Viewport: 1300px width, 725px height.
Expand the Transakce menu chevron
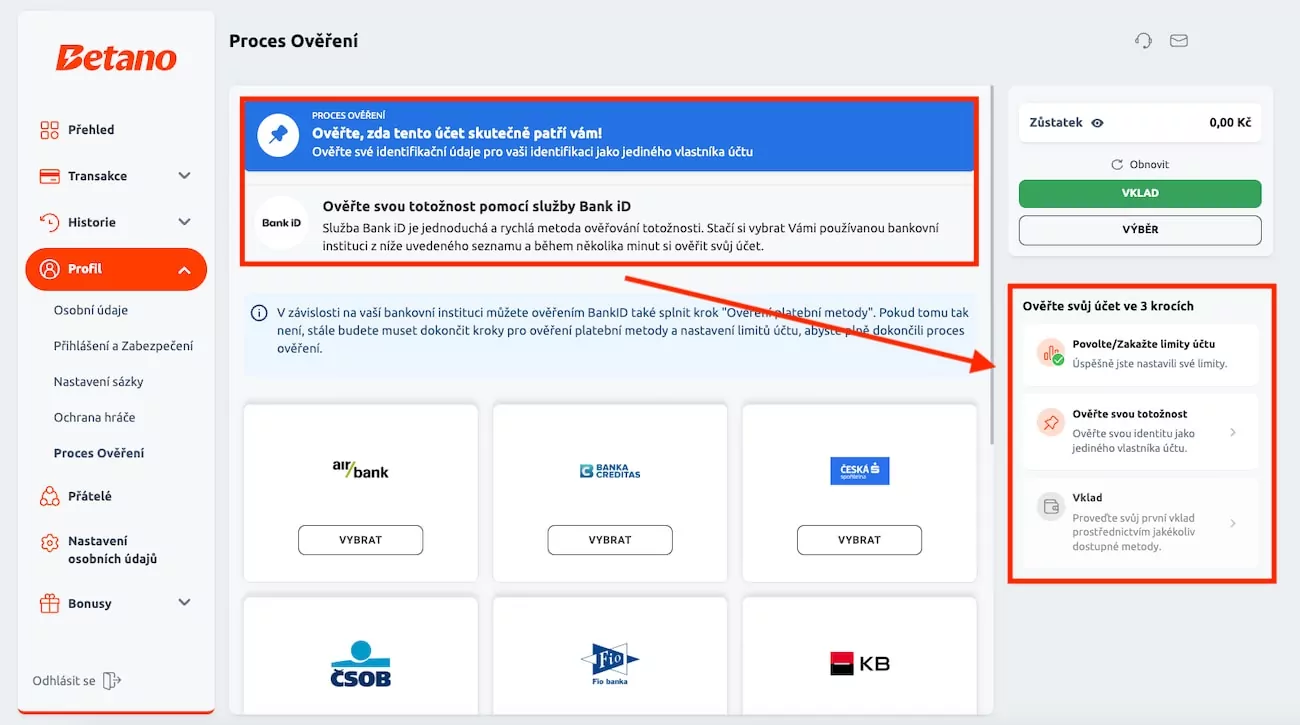tap(184, 176)
